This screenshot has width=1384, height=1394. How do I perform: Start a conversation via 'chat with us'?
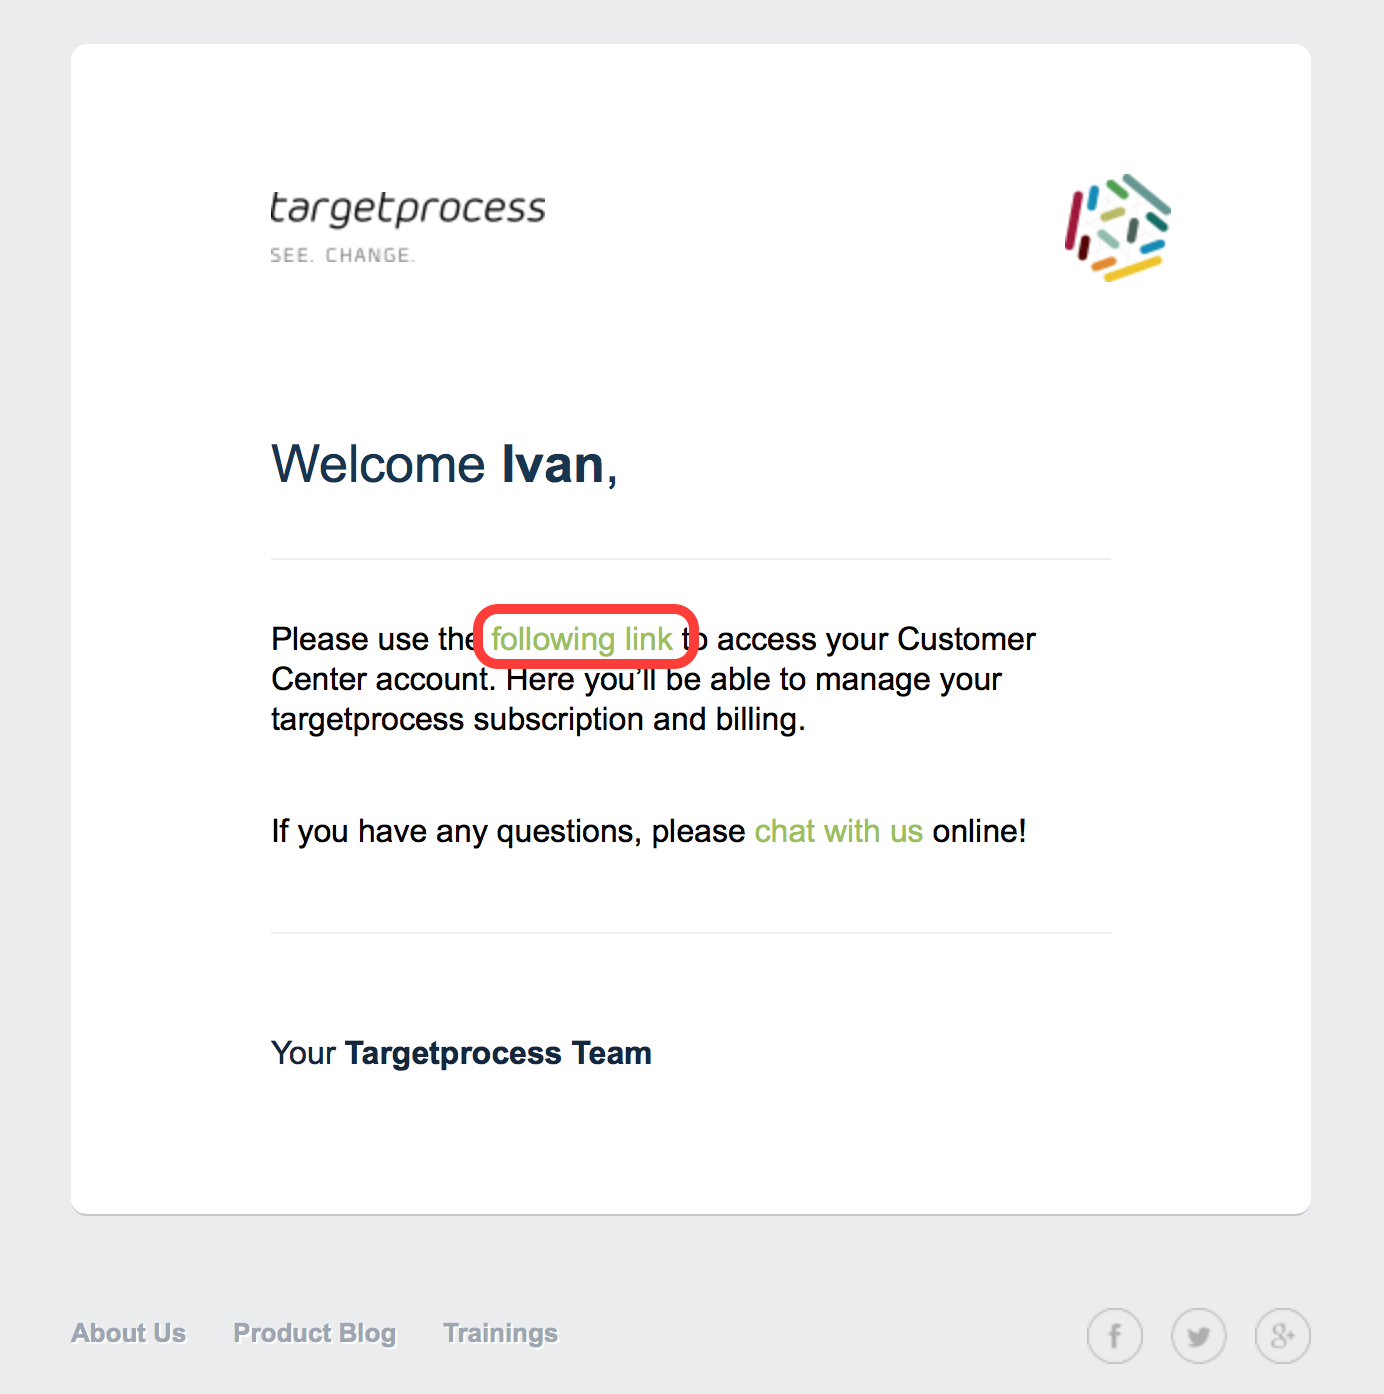click(x=838, y=831)
